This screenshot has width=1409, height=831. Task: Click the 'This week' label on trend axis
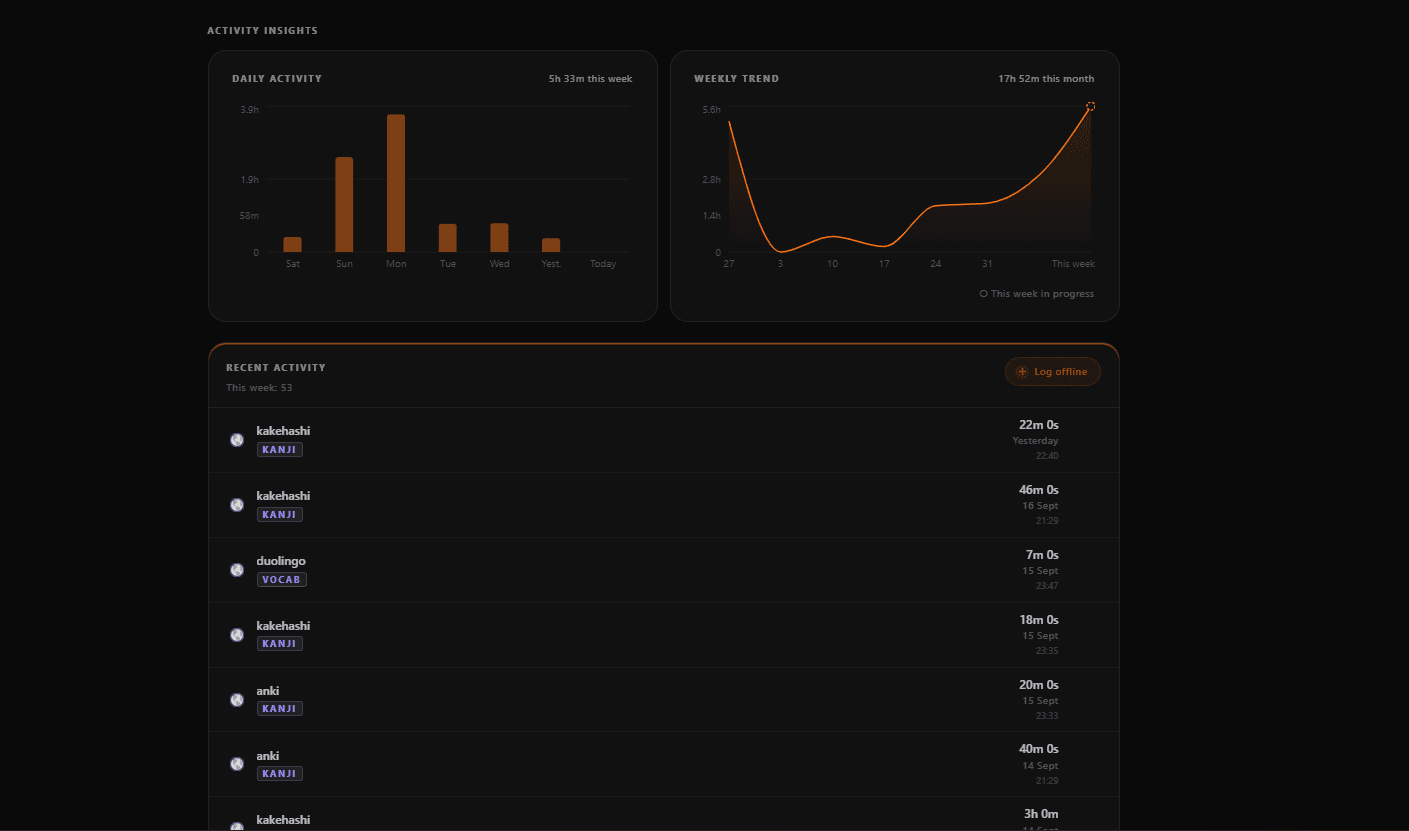pyautogui.click(x=1073, y=264)
